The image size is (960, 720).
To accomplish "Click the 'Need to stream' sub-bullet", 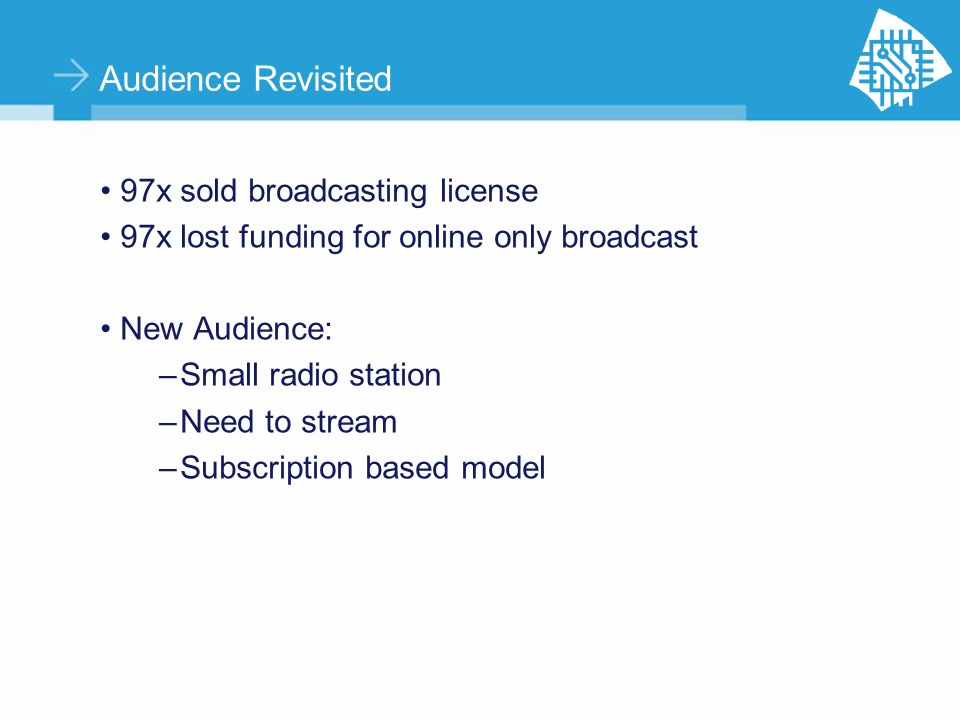I will (288, 422).
